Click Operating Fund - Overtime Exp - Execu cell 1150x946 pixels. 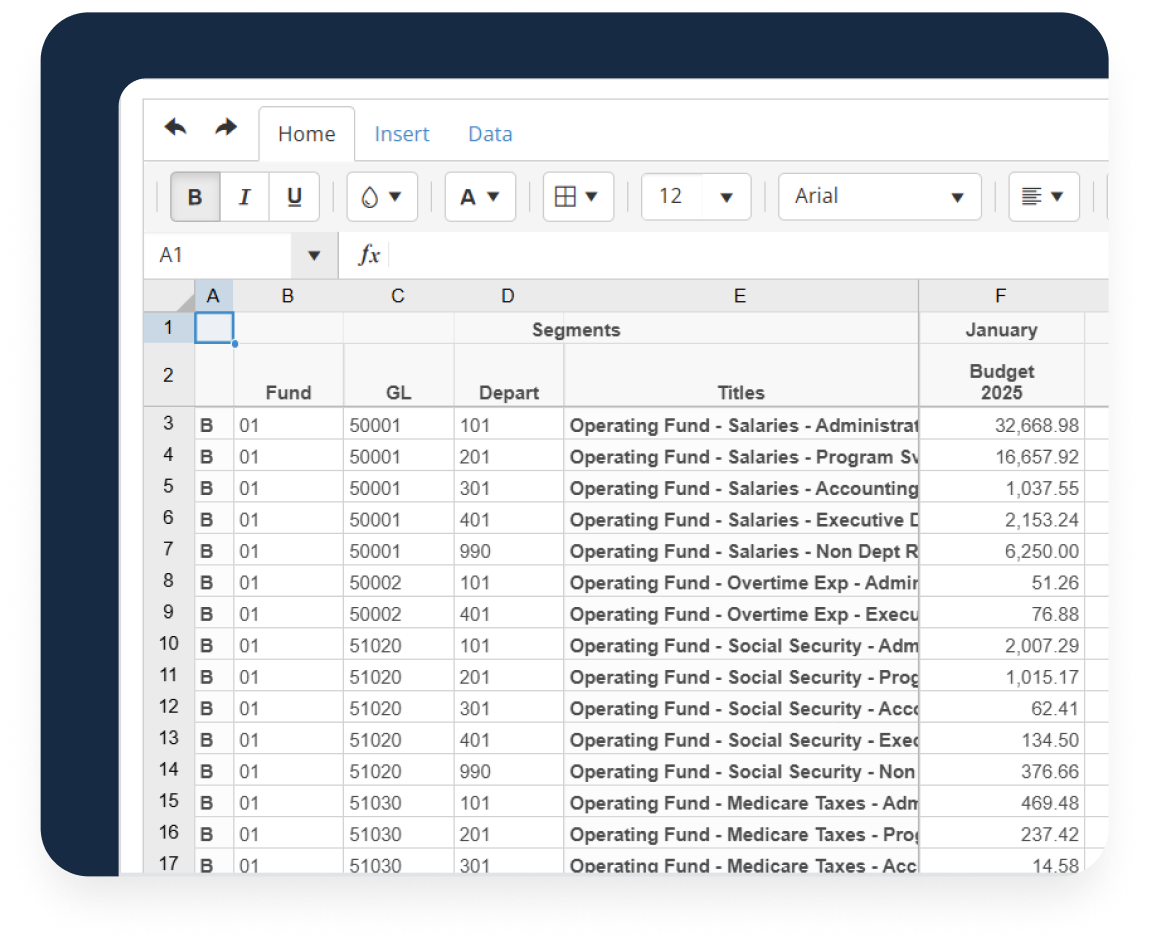click(x=741, y=614)
